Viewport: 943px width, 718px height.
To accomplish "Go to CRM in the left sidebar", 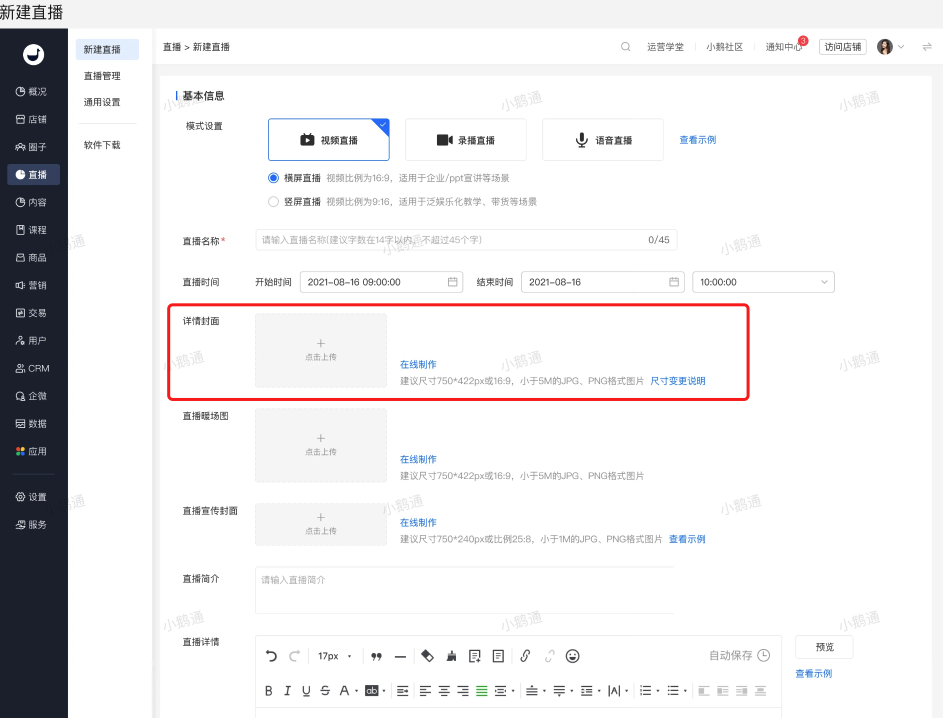I will (x=32, y=368).
